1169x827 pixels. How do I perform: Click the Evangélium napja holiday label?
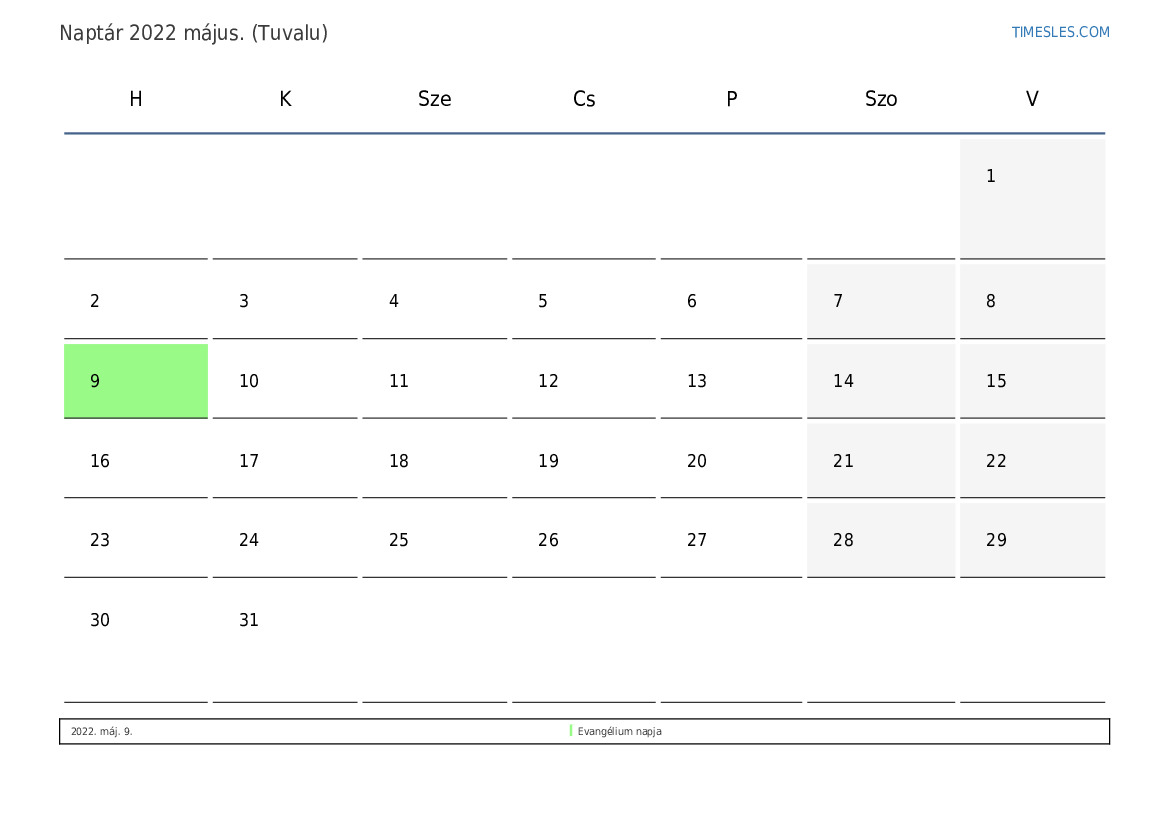click(620, 731)
